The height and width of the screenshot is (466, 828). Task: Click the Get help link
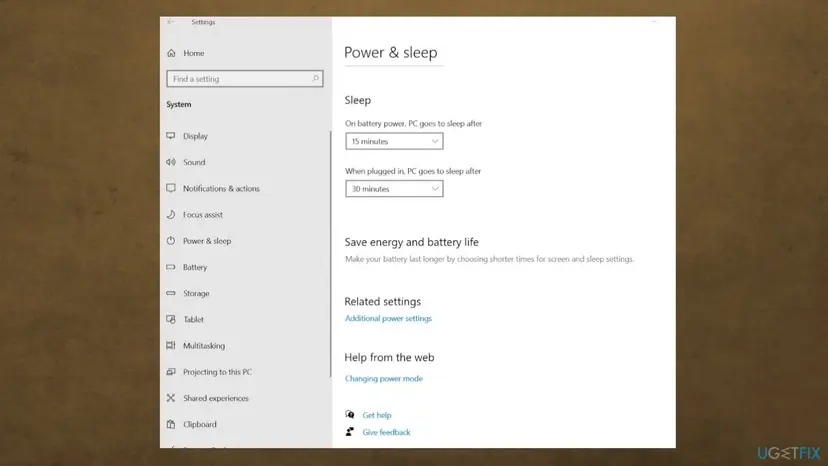click(377, 415)
